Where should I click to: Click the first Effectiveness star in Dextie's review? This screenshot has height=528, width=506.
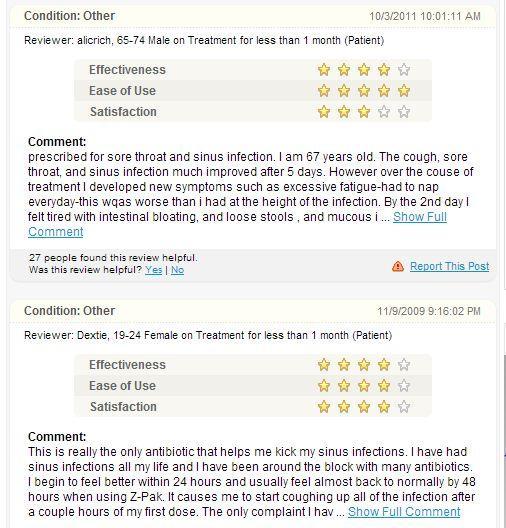pos(324,365)
